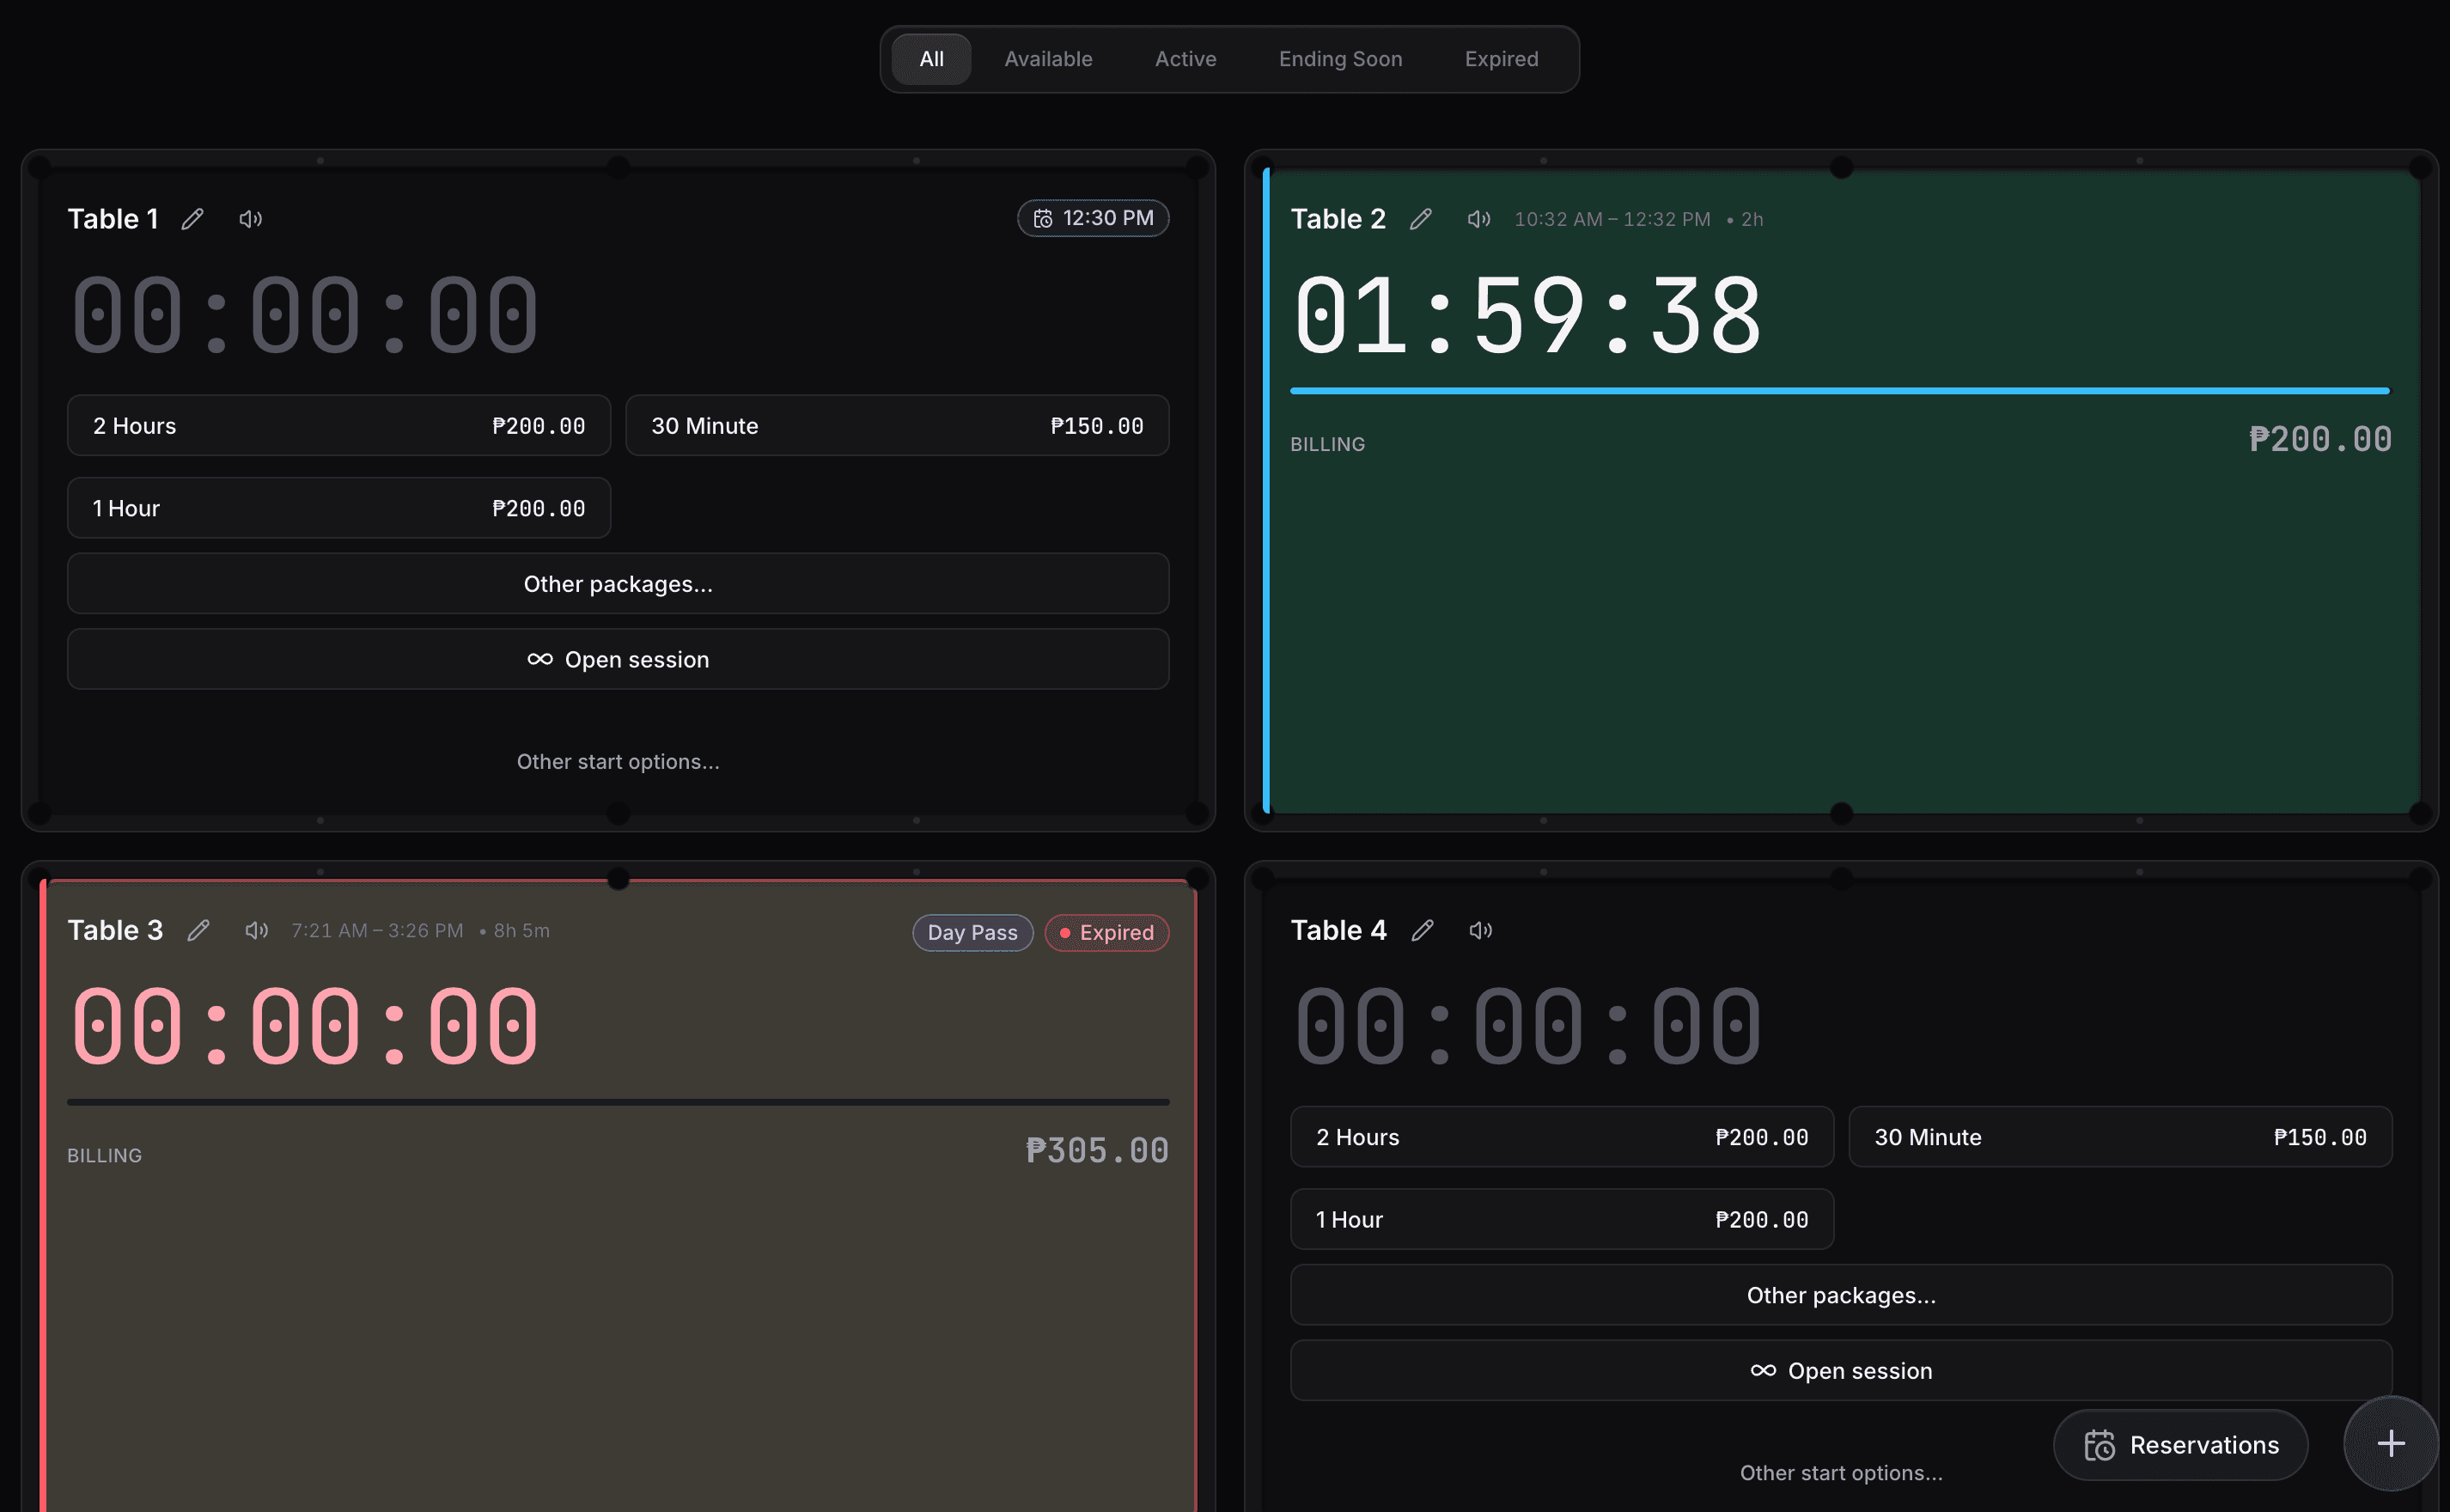Click the Table 3 title text

(115, 930)
